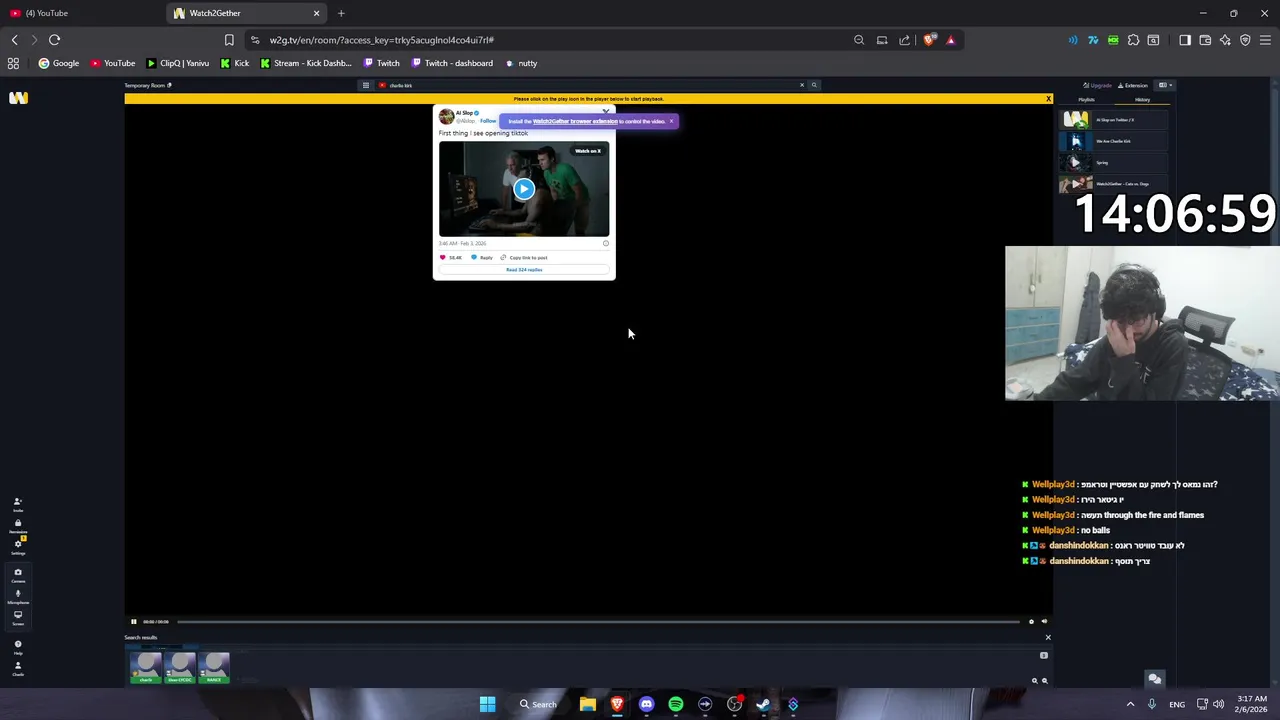This screenshot has height=720, width=1280.
Task: Open the Kick bookmark
Action: click(x=234, y=63)
